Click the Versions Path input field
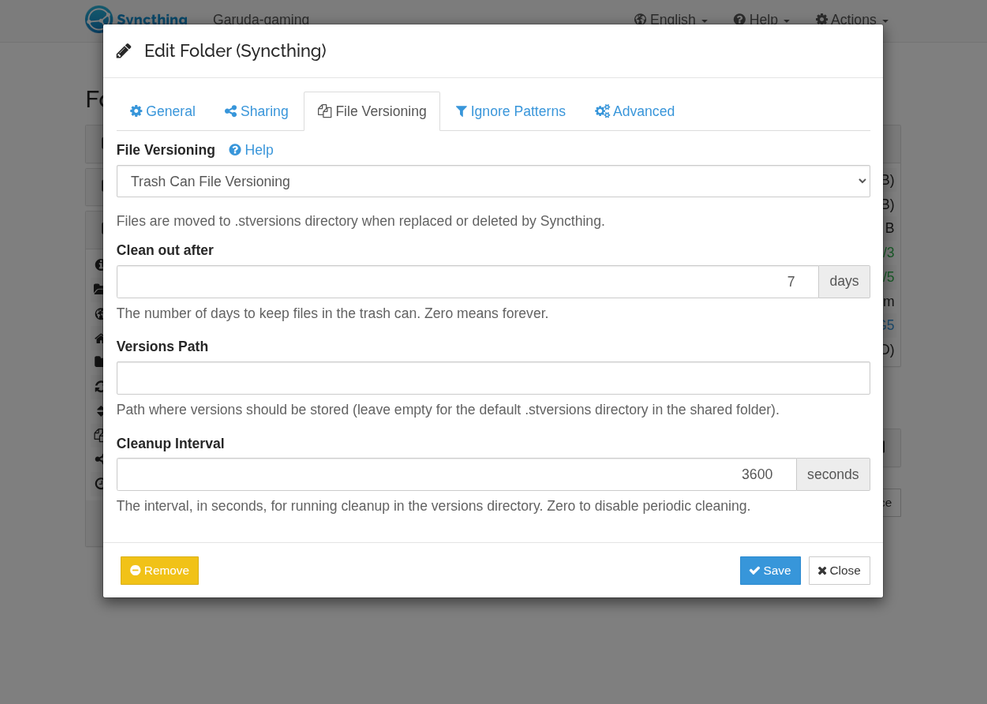Screen dimensions: 987x704 (x=493, y=378)
